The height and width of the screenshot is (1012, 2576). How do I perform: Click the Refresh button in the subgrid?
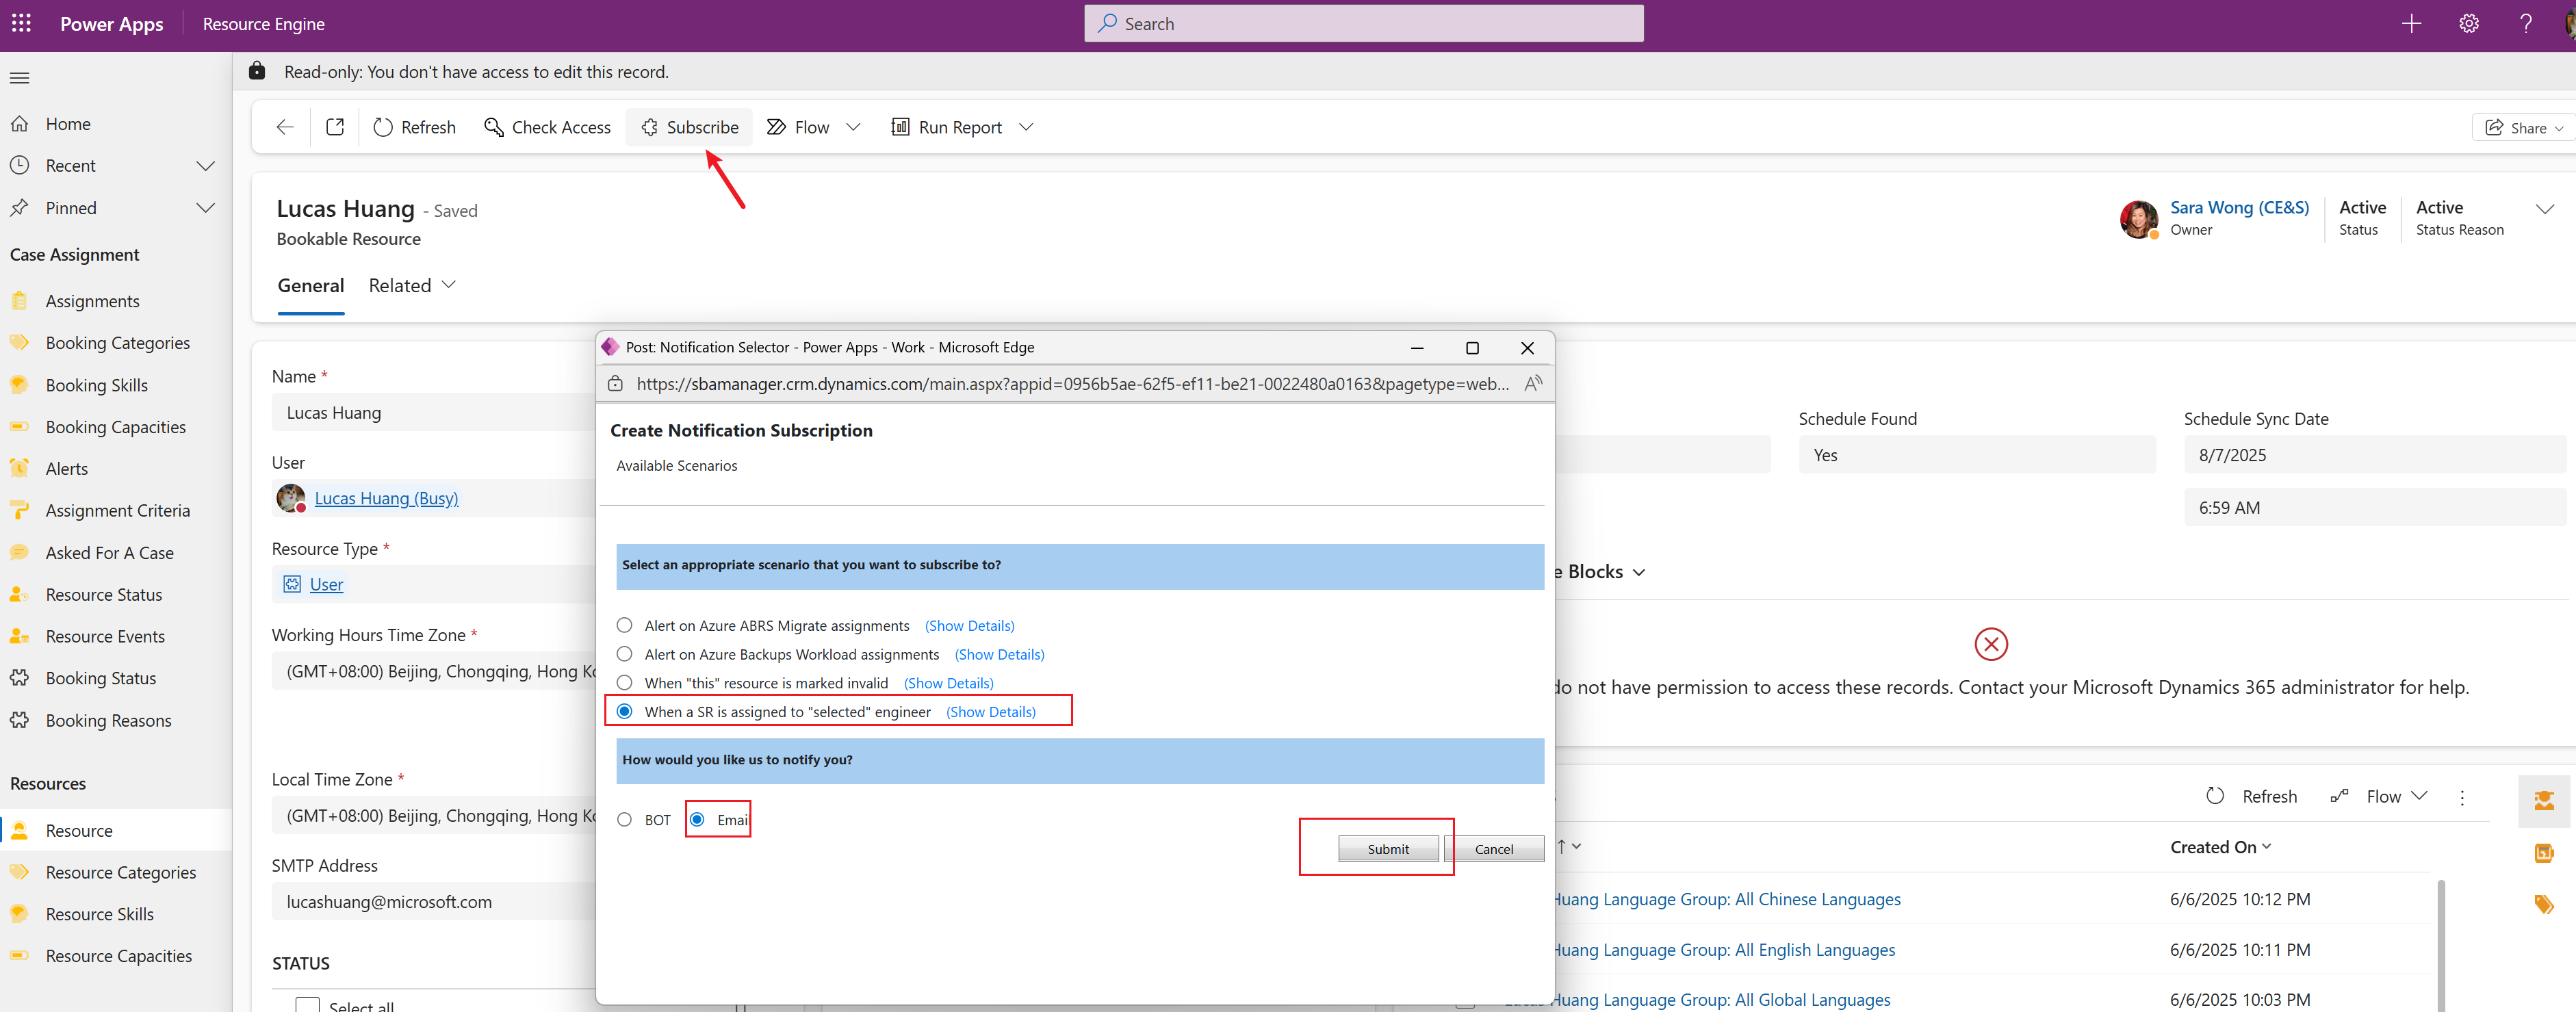[2251, 796]
